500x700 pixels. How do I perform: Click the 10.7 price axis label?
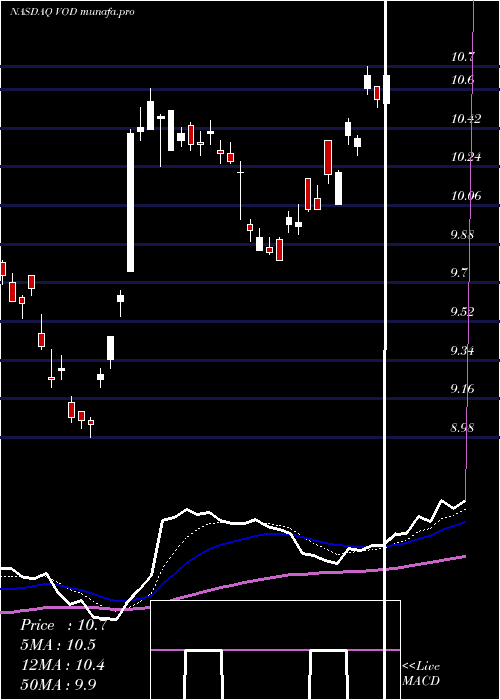click(462, 57)
